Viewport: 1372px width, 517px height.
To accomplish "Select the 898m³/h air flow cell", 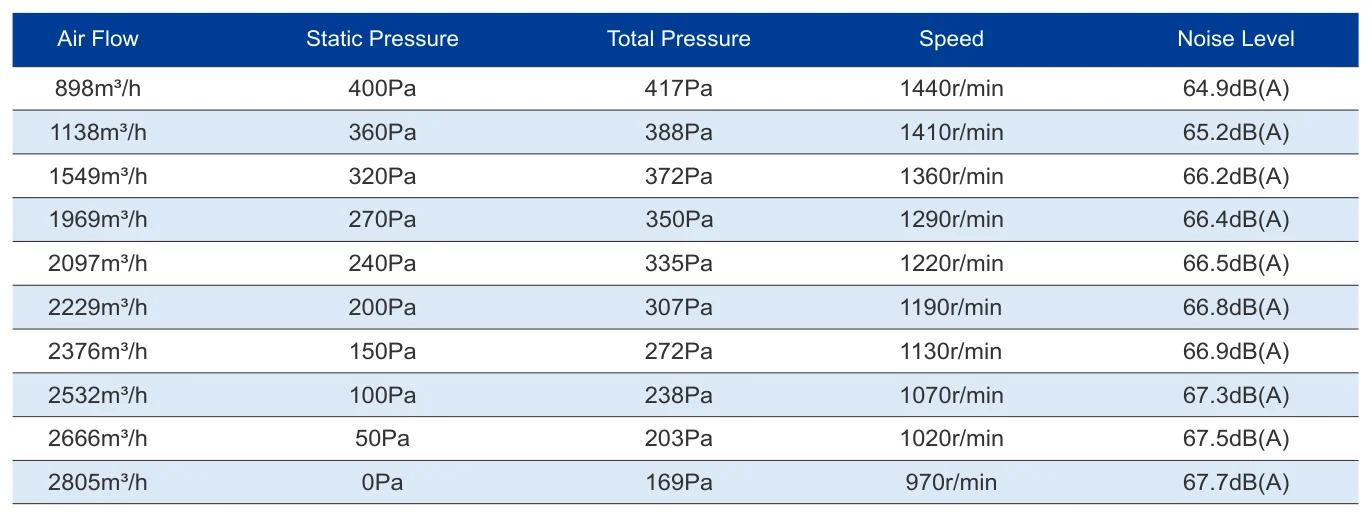I will tap(98, 88).
